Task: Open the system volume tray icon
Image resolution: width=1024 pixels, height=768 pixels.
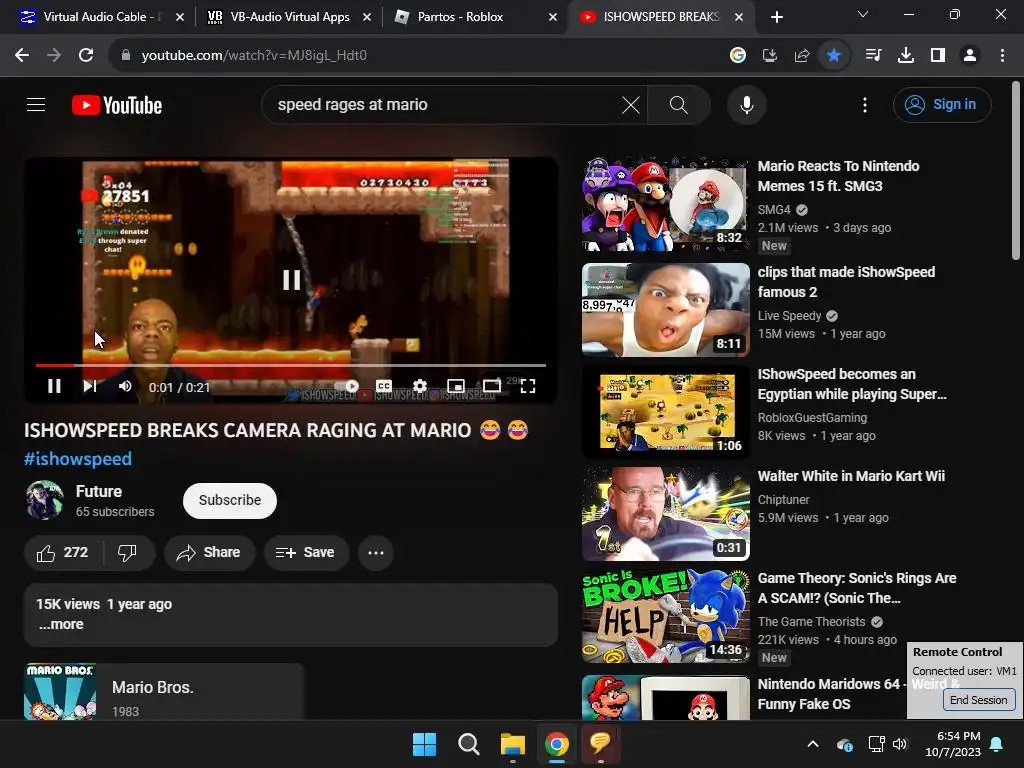Action: (x=900, y=744)
